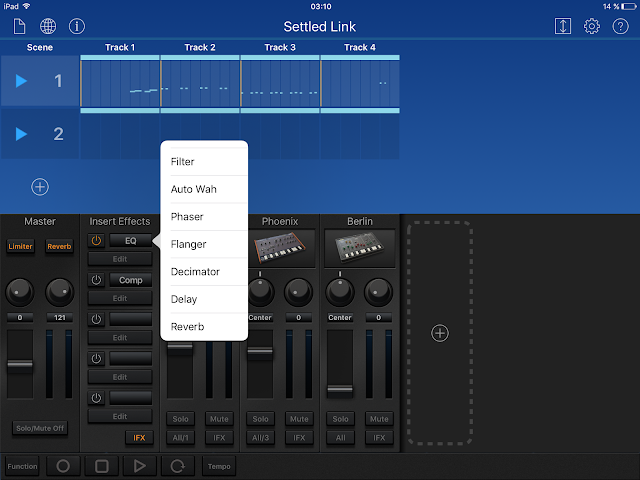
Task: Click the Master volume fader
Action: 20,364
